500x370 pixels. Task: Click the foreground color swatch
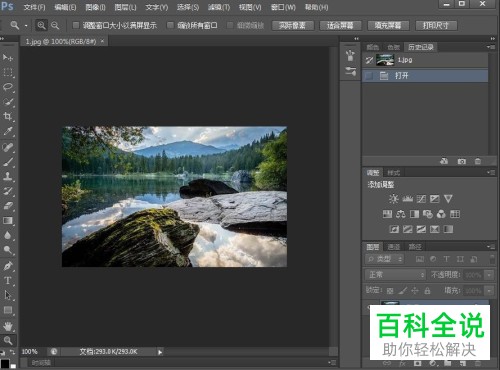[x=4, y=364]
